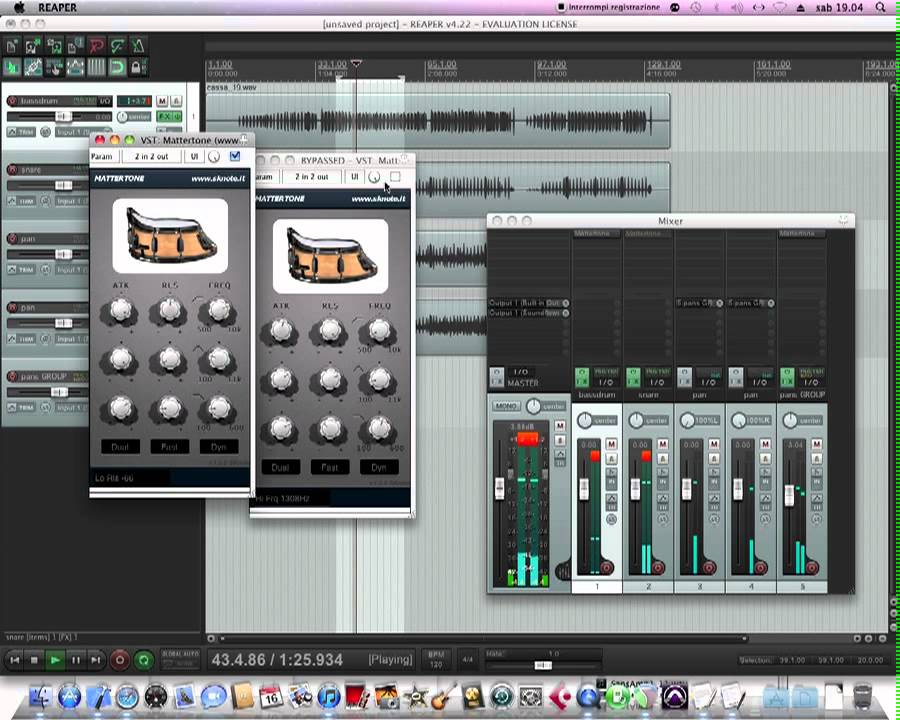Click Fast button in front Mattertone plugin
This screenshot has height=720, width=900.
169,447
